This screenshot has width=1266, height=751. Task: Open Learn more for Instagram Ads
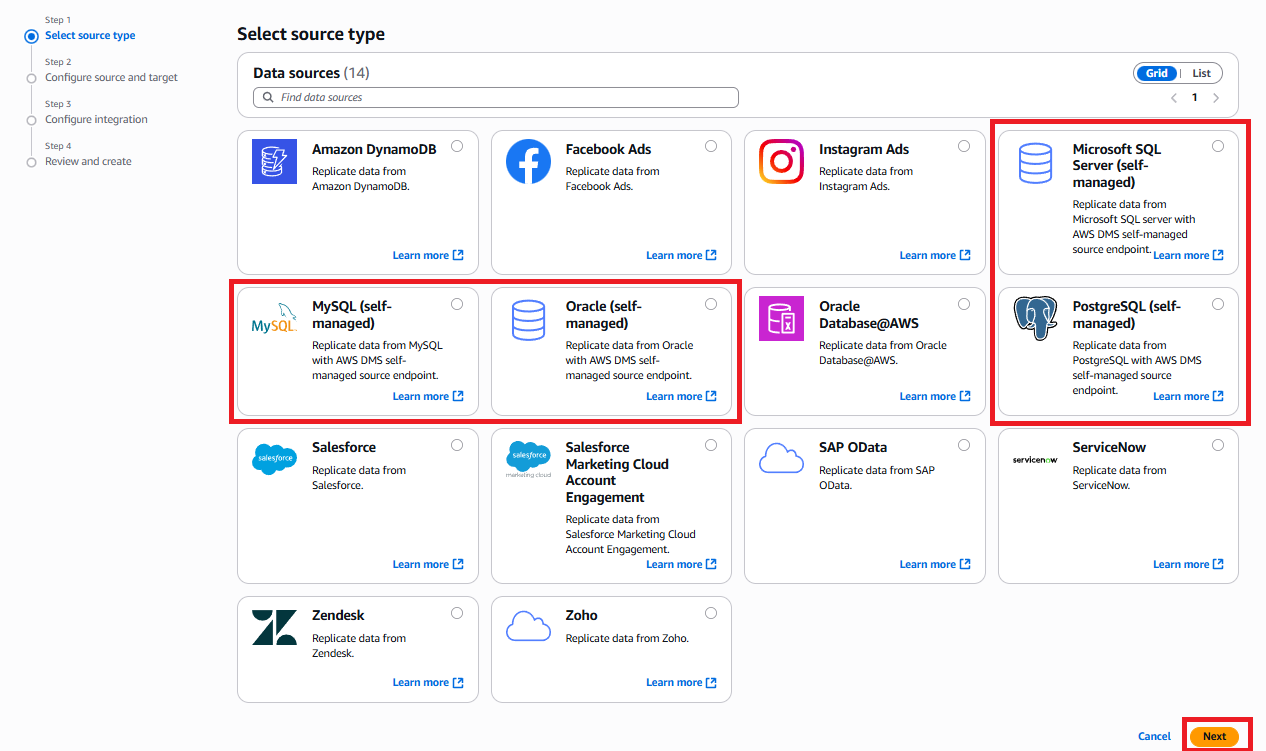pyautogui.click(x=935, y=255)
